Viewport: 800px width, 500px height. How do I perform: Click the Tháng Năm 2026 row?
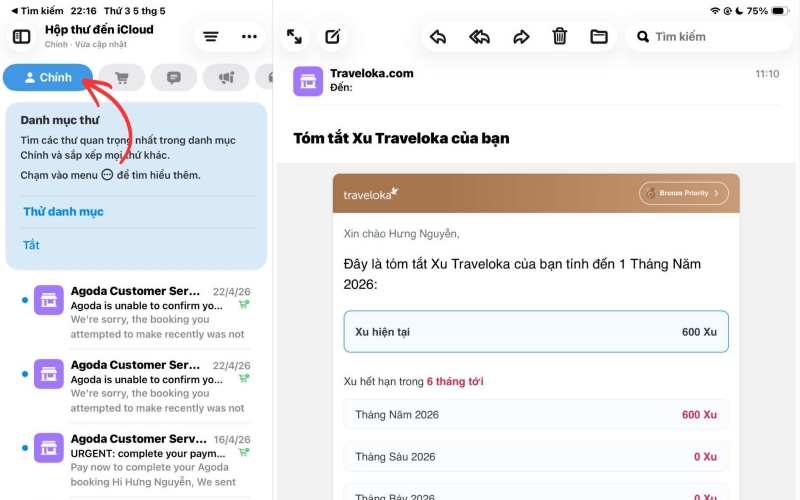click(x=536, y=415)
